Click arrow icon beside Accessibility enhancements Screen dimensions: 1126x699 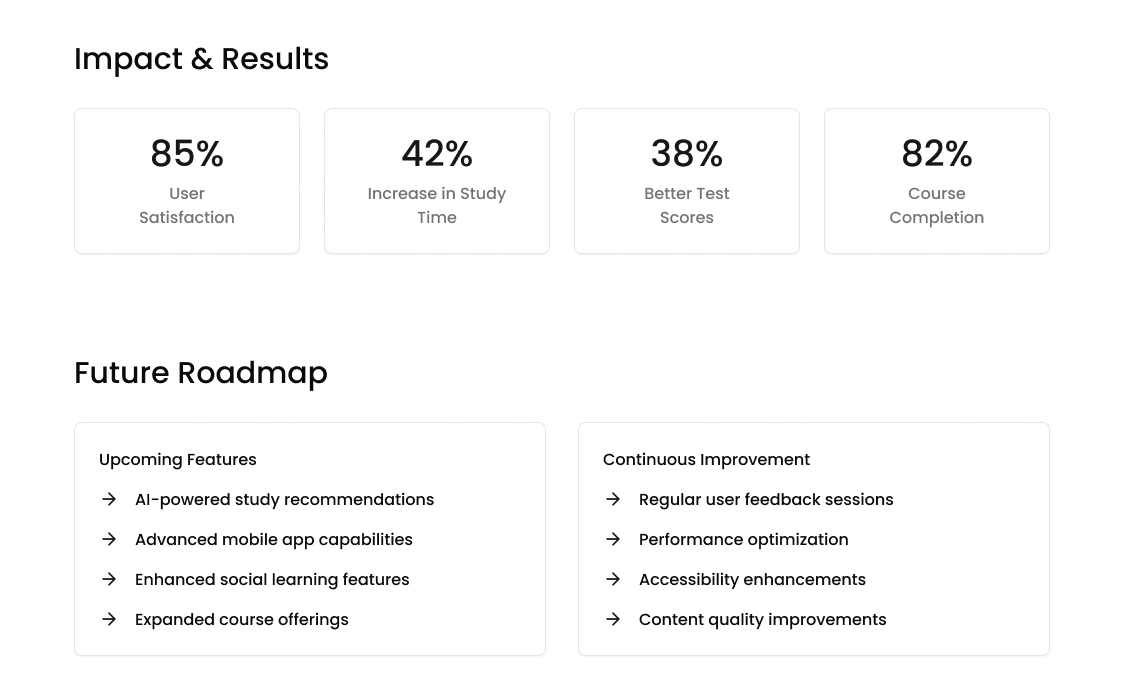(x=613, y=579)
